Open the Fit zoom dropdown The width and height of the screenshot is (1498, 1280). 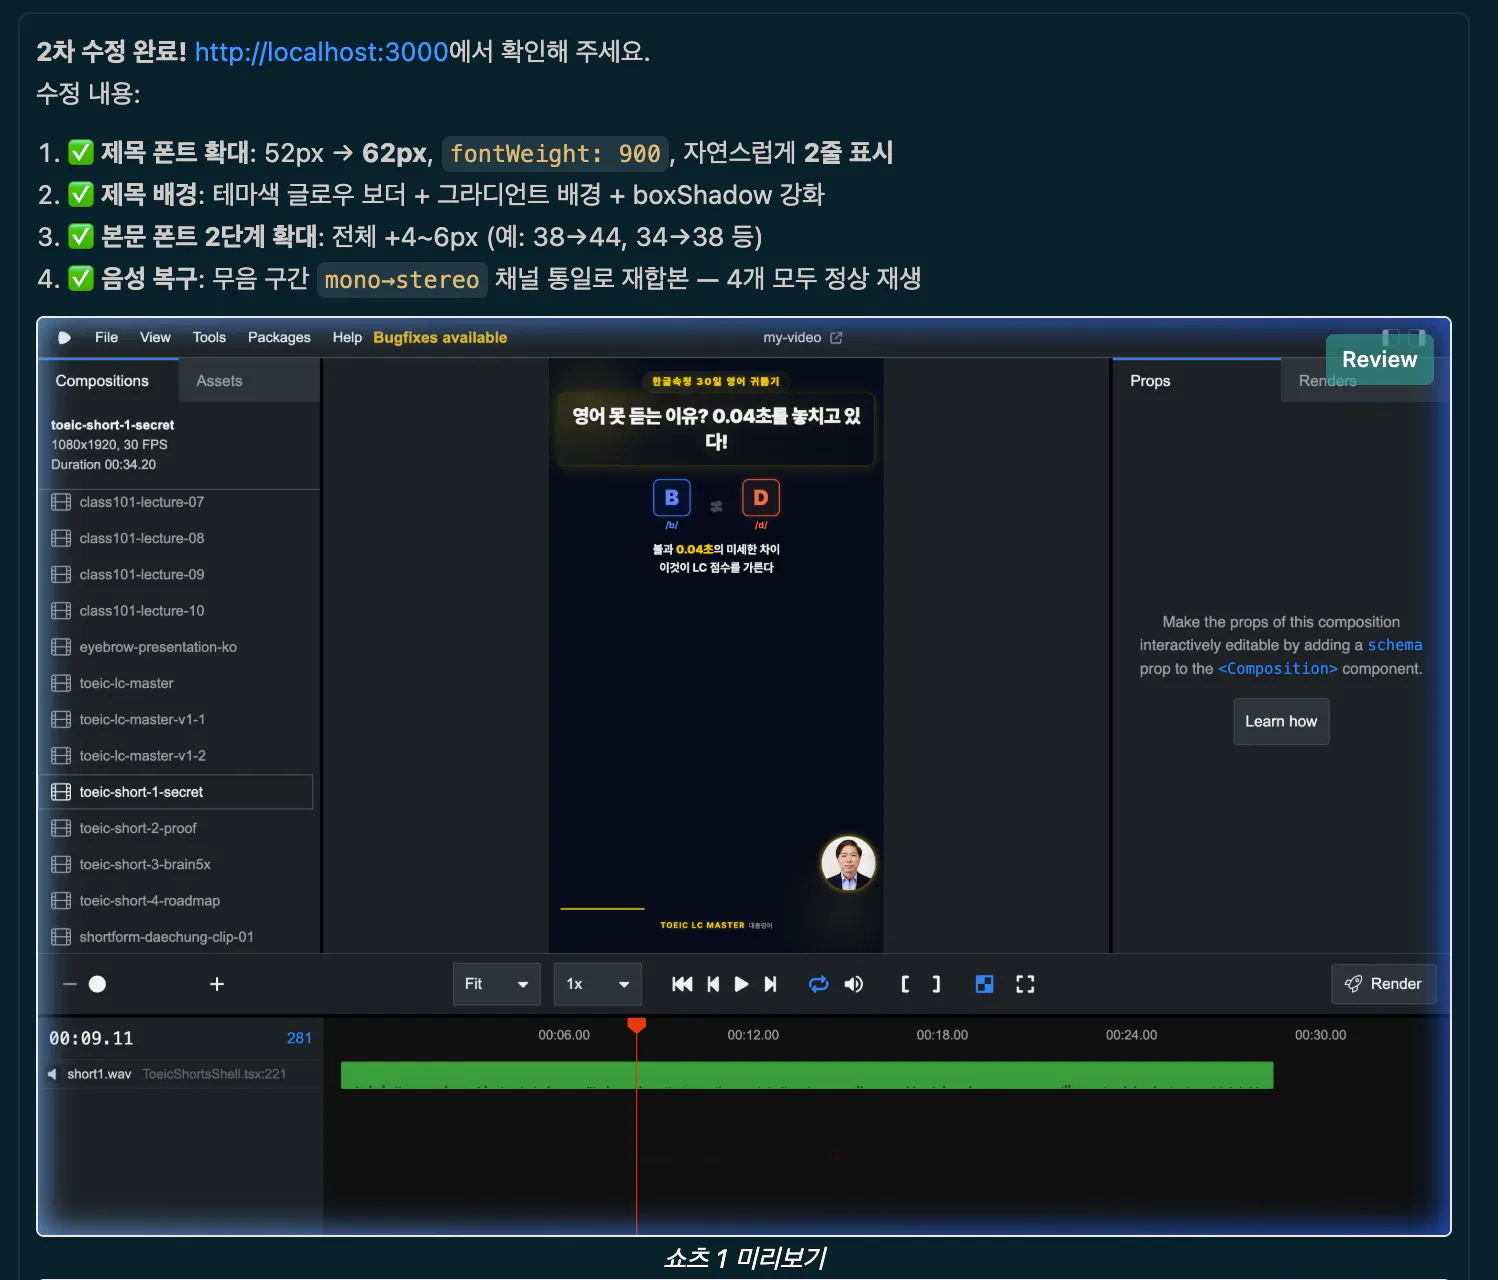pyautogui.click(x=496, y=984)
